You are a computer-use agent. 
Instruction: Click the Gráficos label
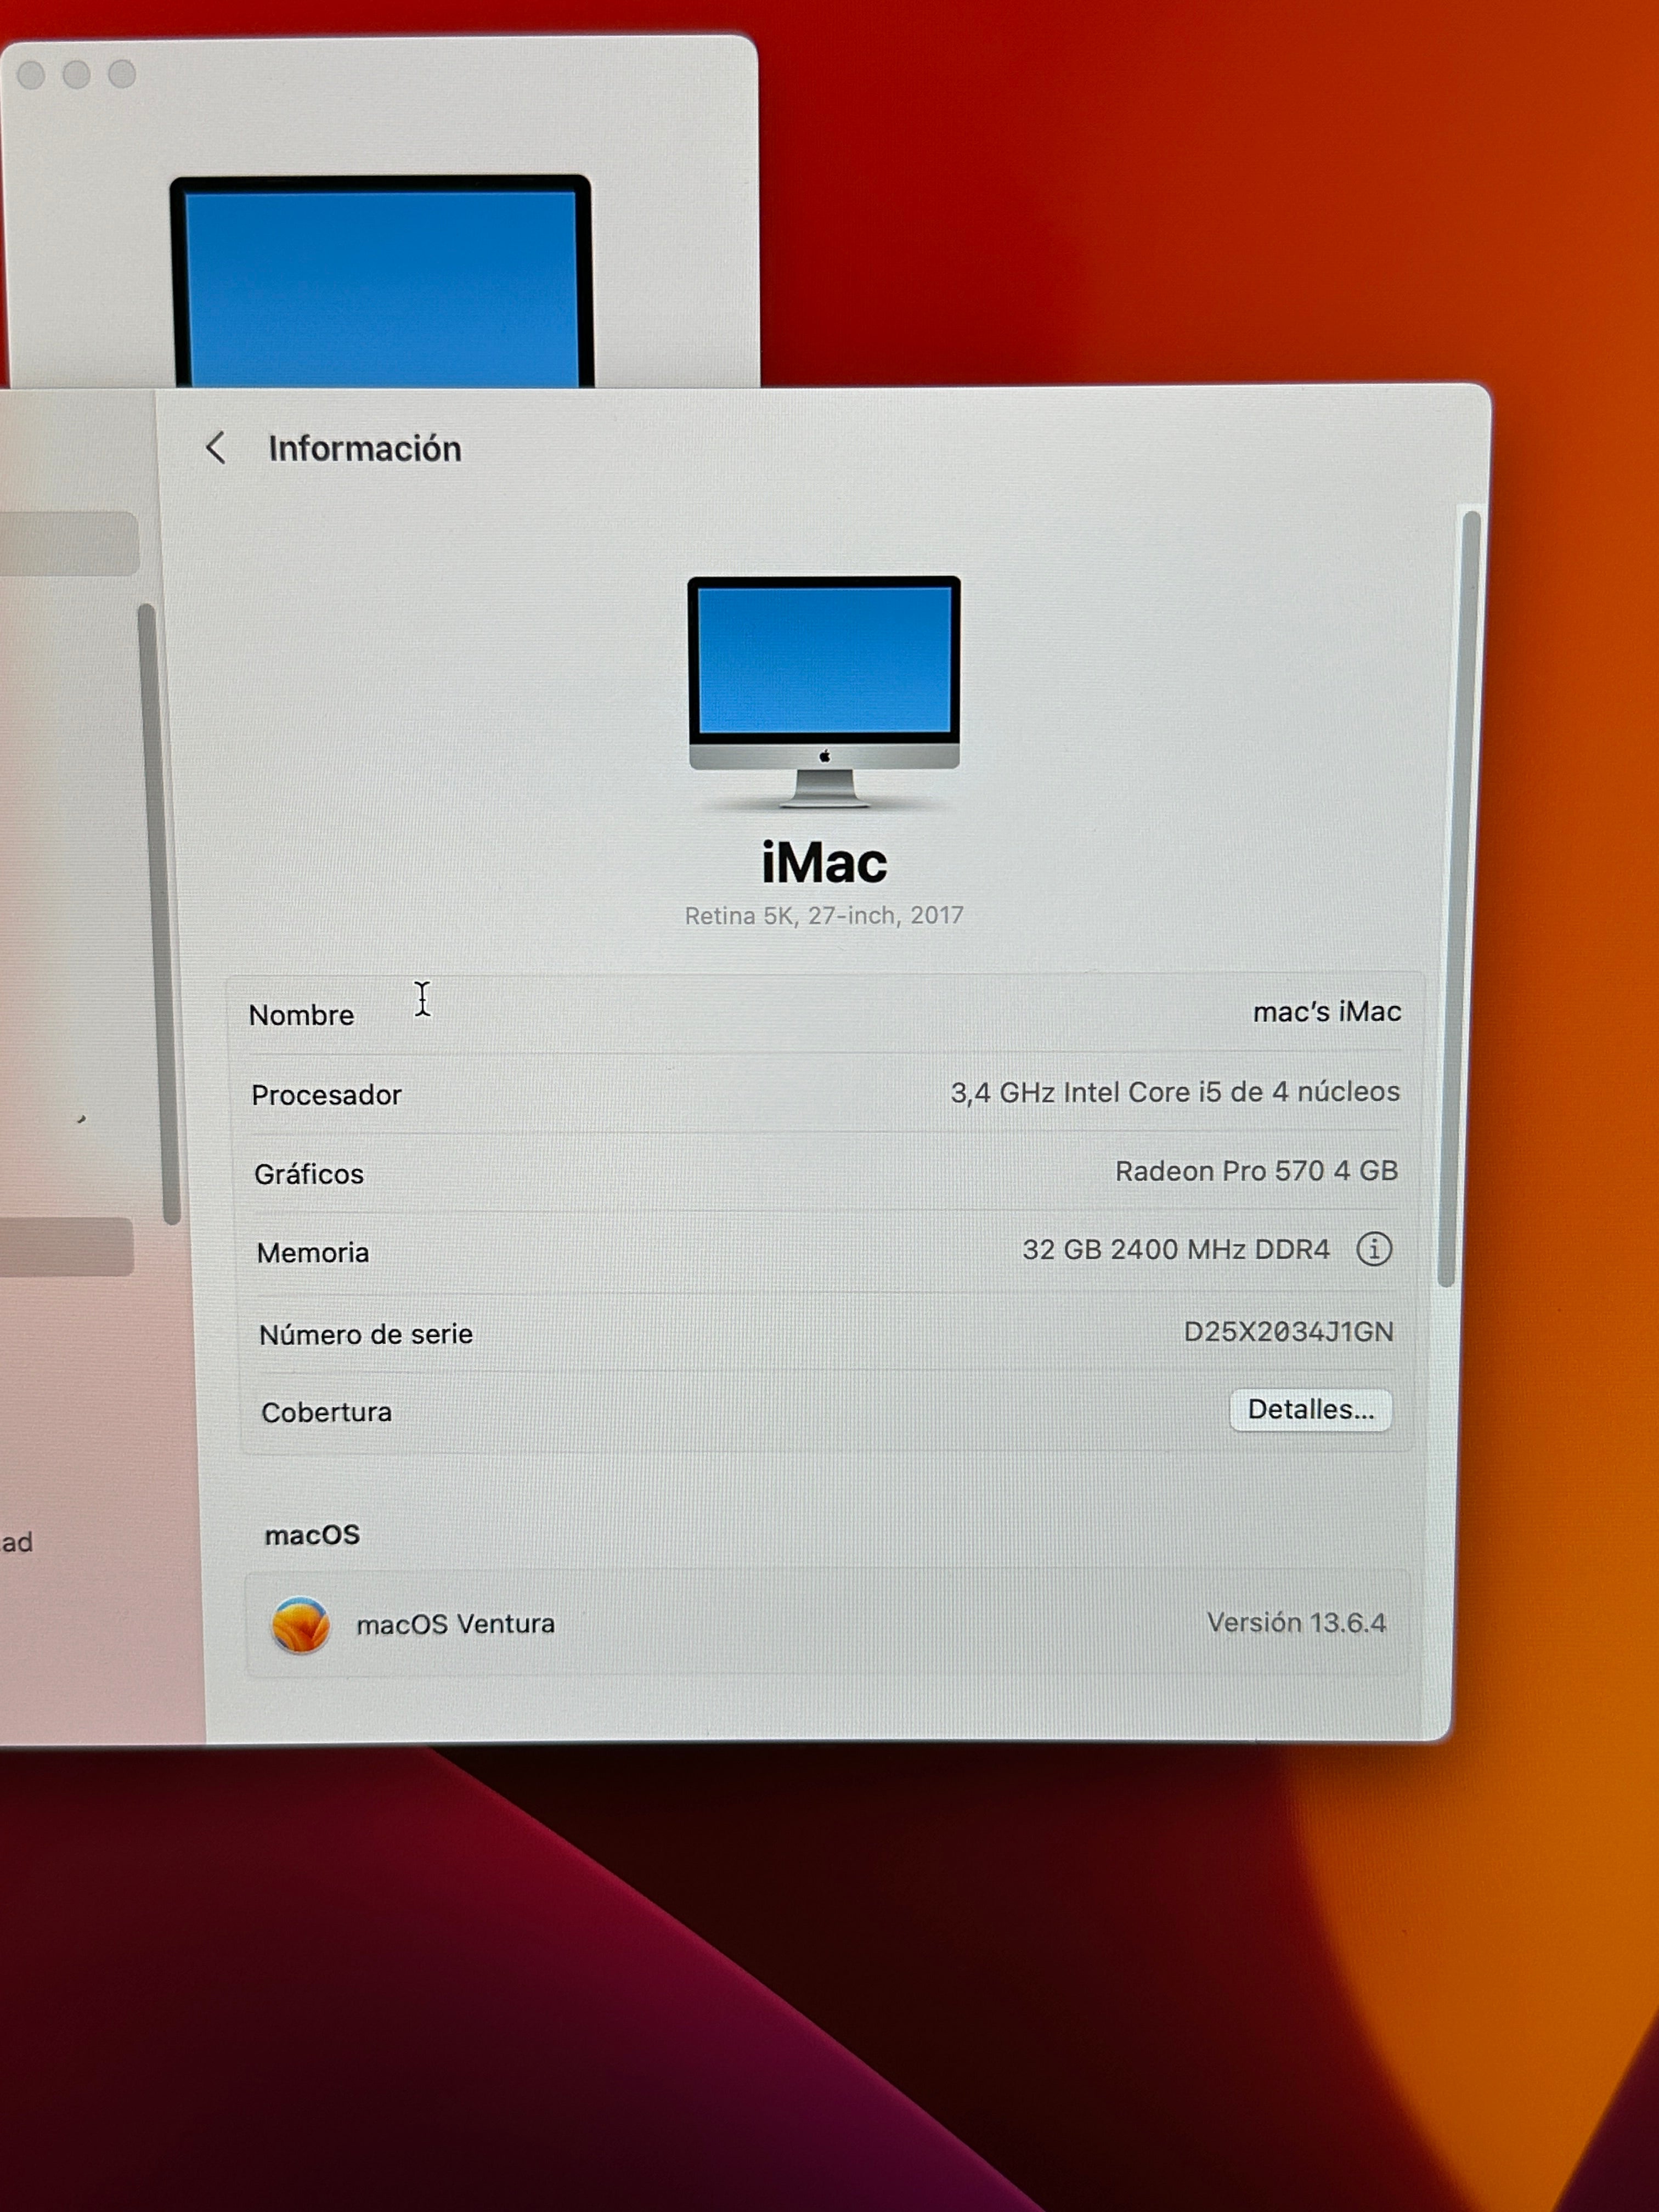click(x=309, y=1174)
